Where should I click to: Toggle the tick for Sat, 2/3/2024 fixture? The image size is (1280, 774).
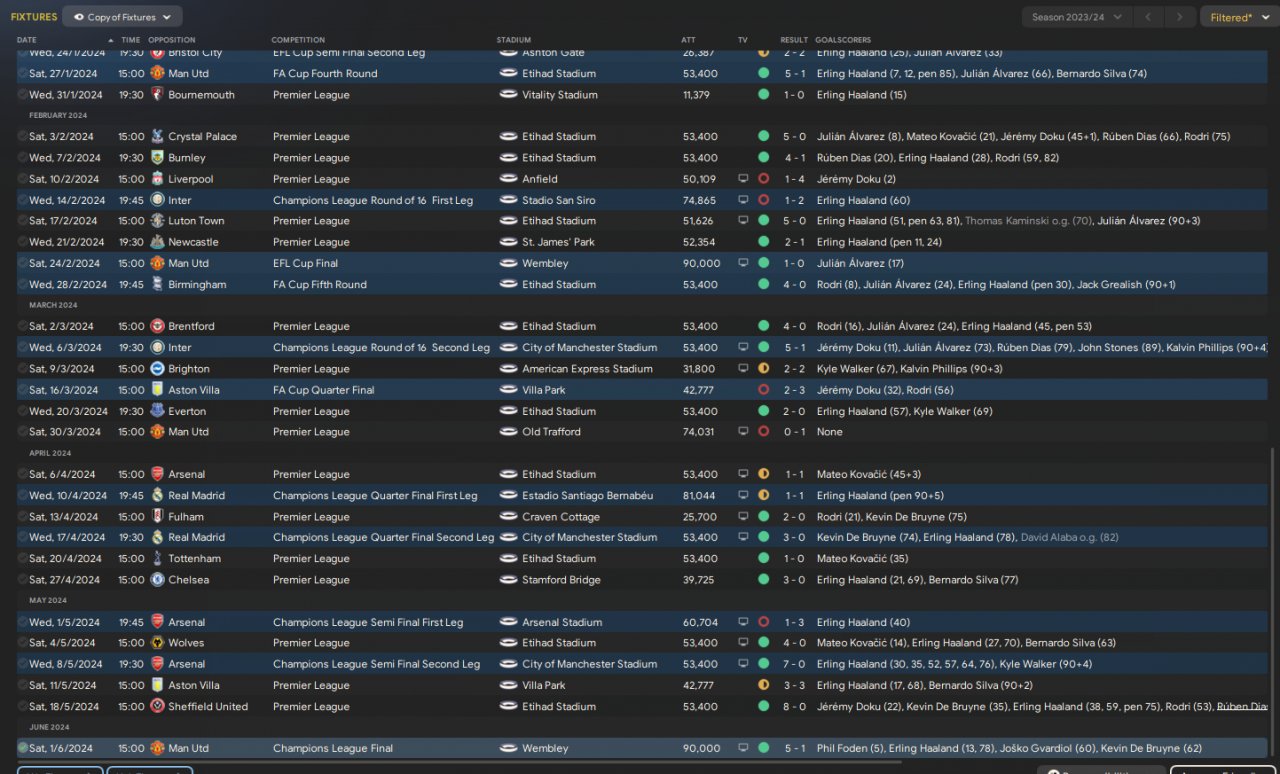pos(23,326)
